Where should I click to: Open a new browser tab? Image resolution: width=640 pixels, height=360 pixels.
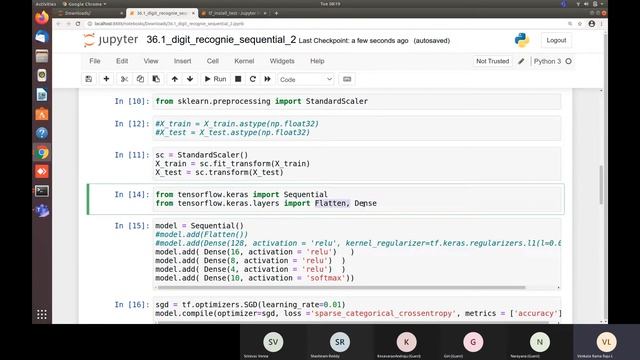click(276, 13)
